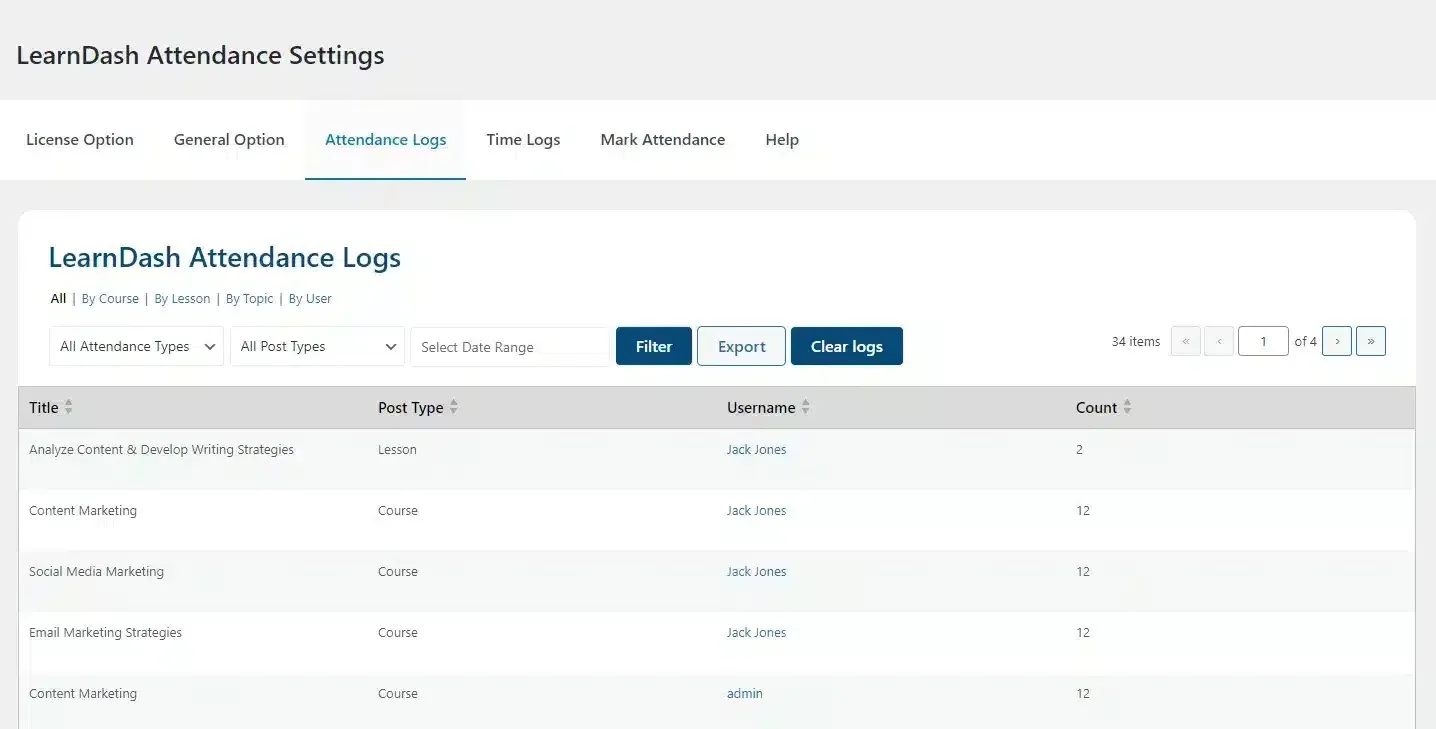The height and width of the screenshot is (729, 1436).
Task: Clear all attendance logs
Action: tap(847, 346)
